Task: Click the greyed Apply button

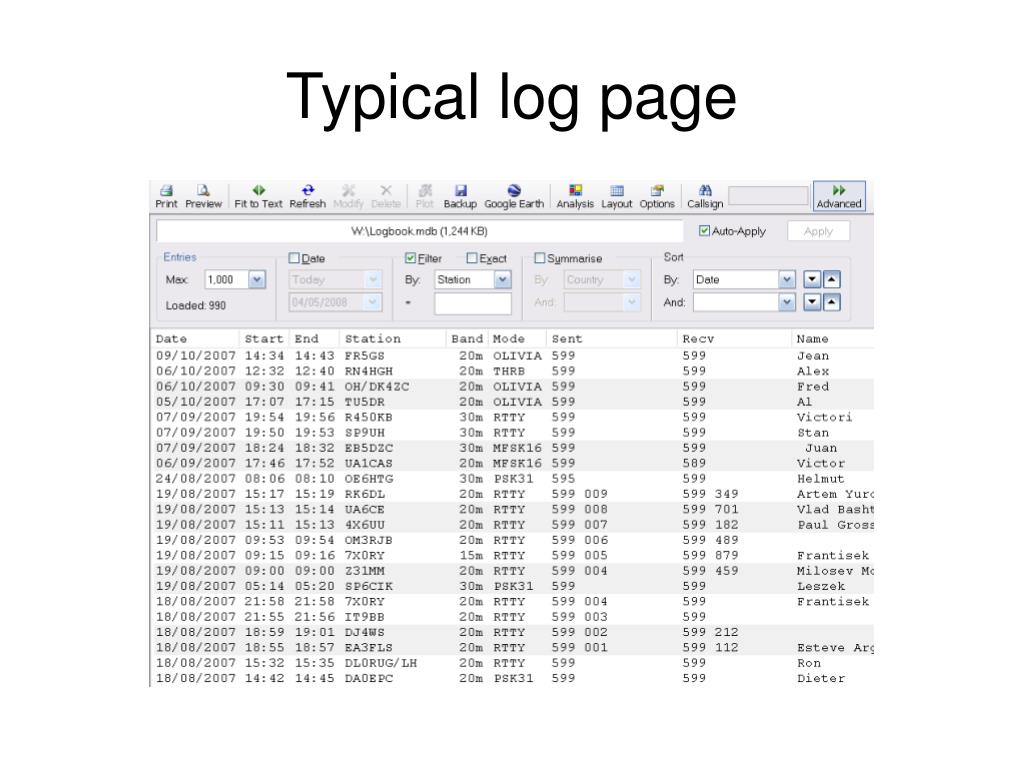Action: (x=818, y=231)
